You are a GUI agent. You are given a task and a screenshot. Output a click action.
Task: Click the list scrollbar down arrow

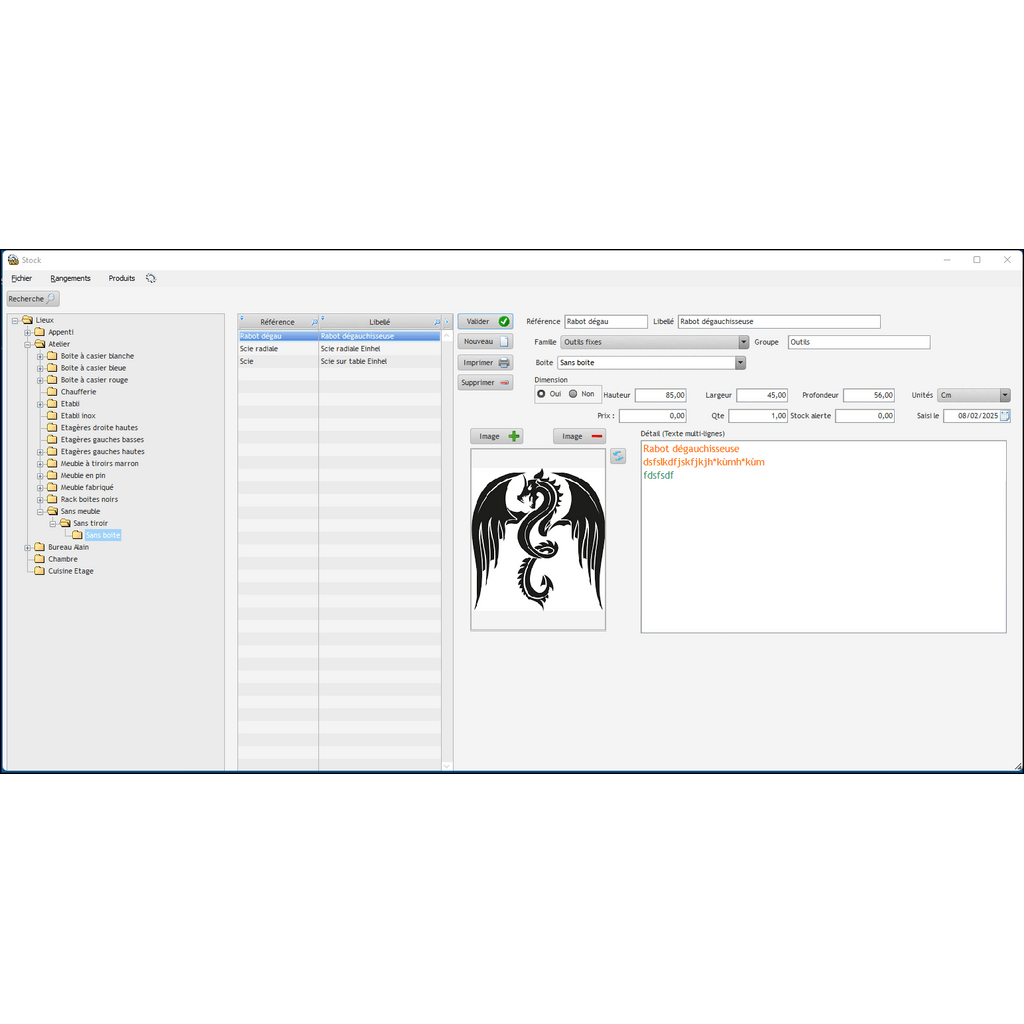(447, 766)
